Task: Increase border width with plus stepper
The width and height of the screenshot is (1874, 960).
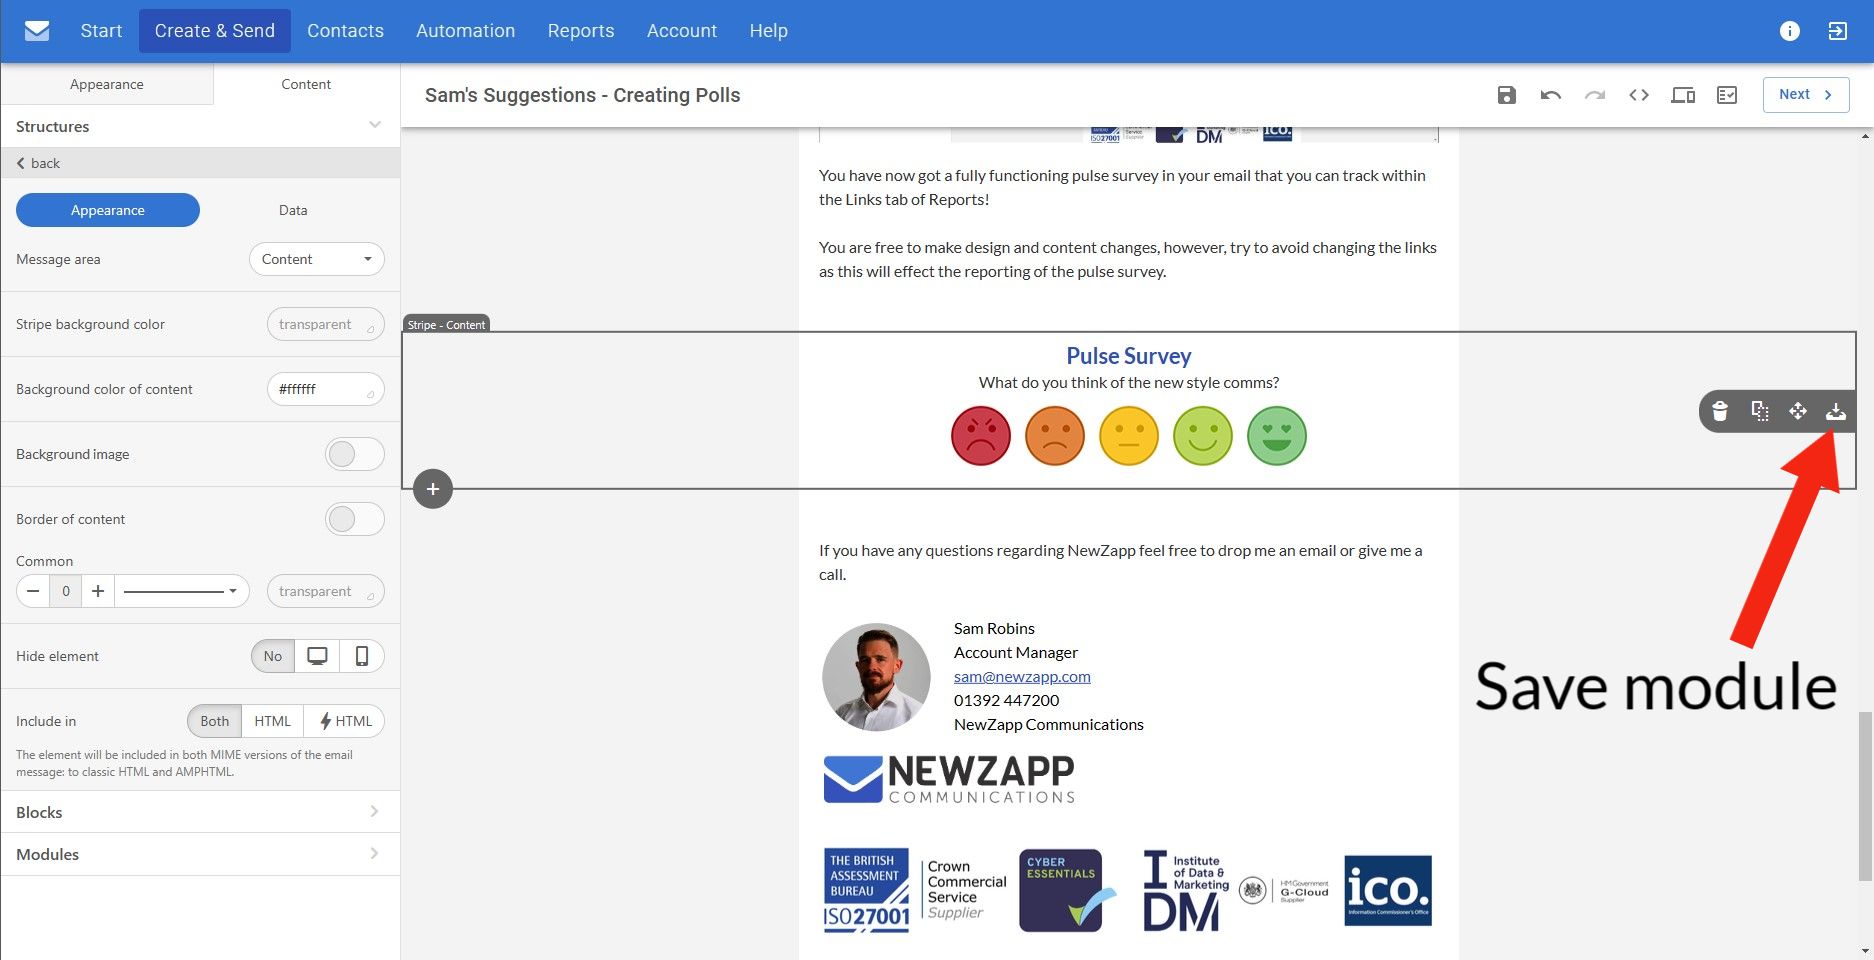Action: tap(98, 591)
